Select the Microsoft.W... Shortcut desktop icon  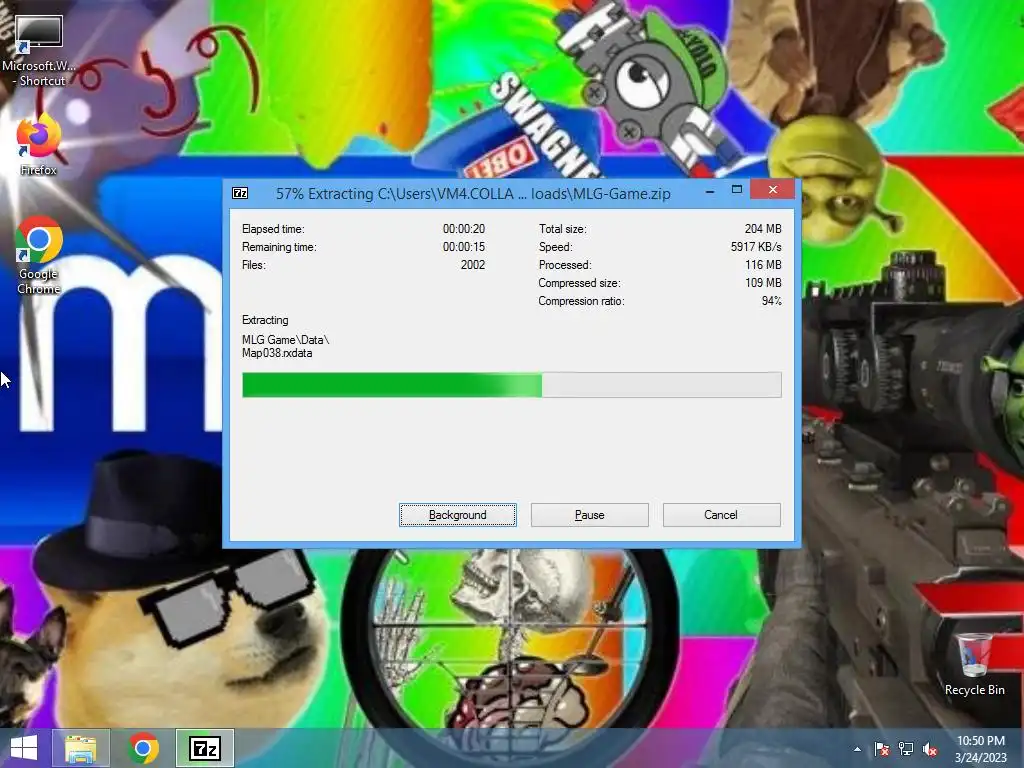39,52
